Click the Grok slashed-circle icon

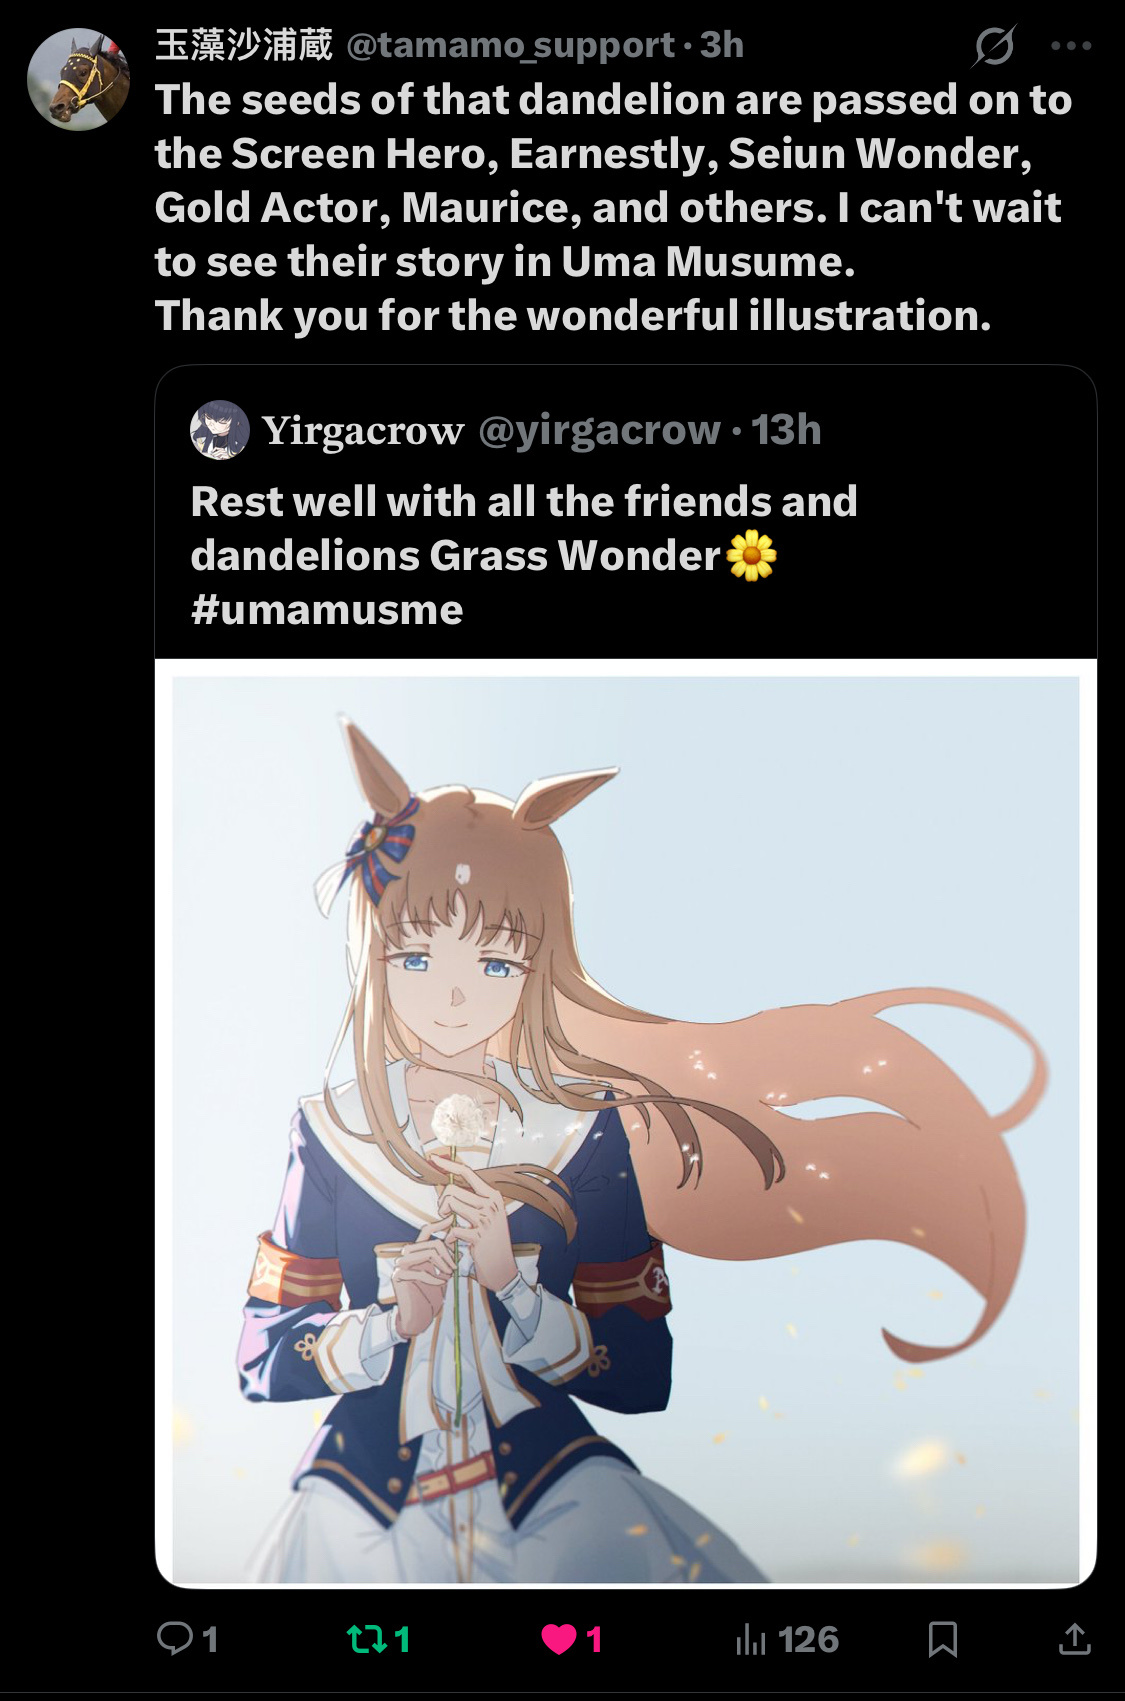click(x=994, y=46)
